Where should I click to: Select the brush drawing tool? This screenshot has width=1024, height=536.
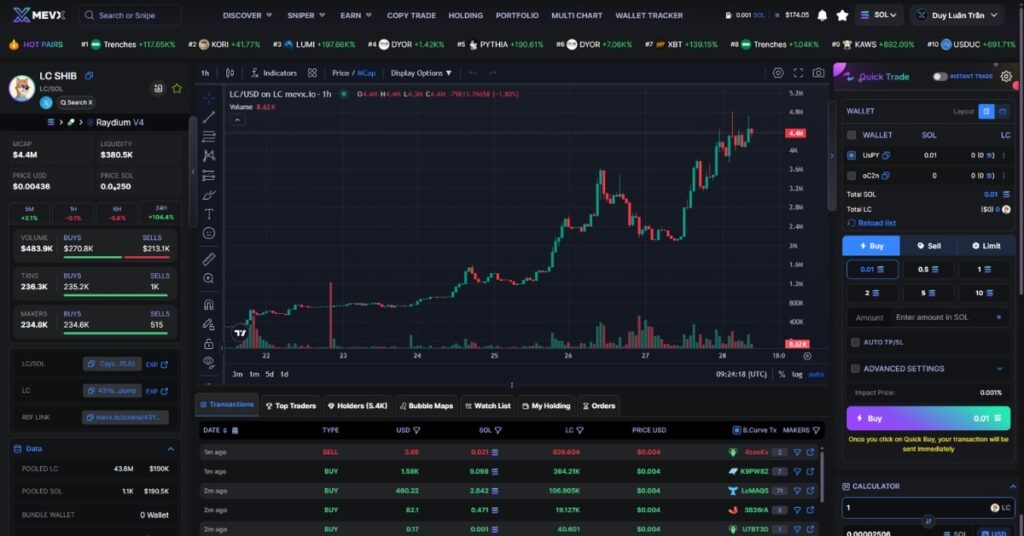coord(209,195)
